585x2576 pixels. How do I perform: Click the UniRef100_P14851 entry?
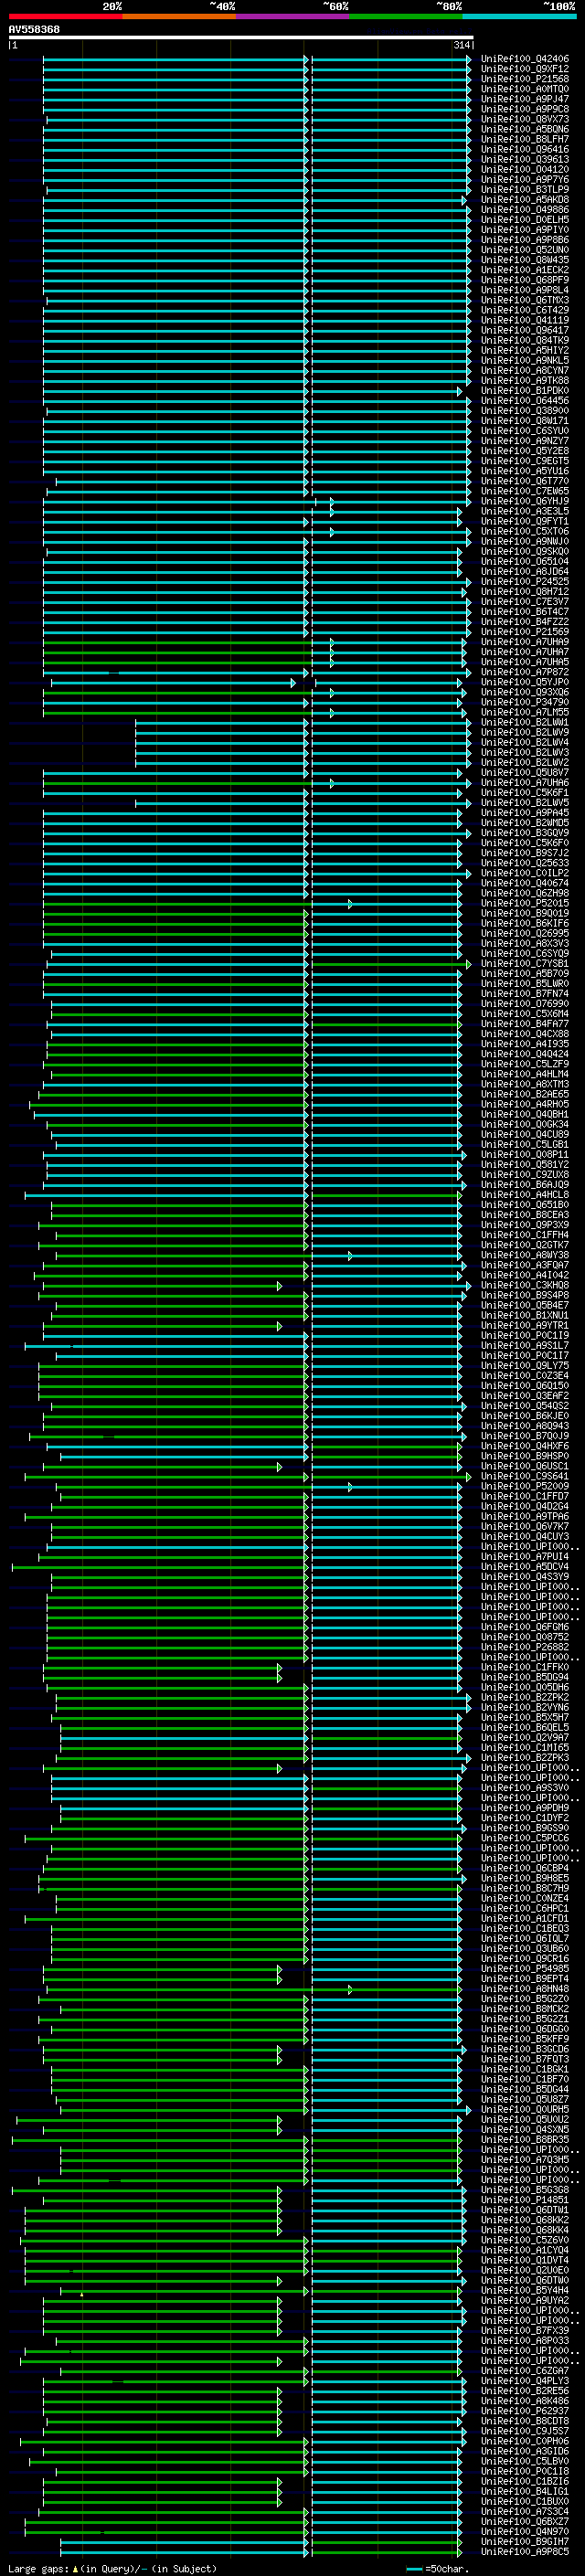(525, 2200)
